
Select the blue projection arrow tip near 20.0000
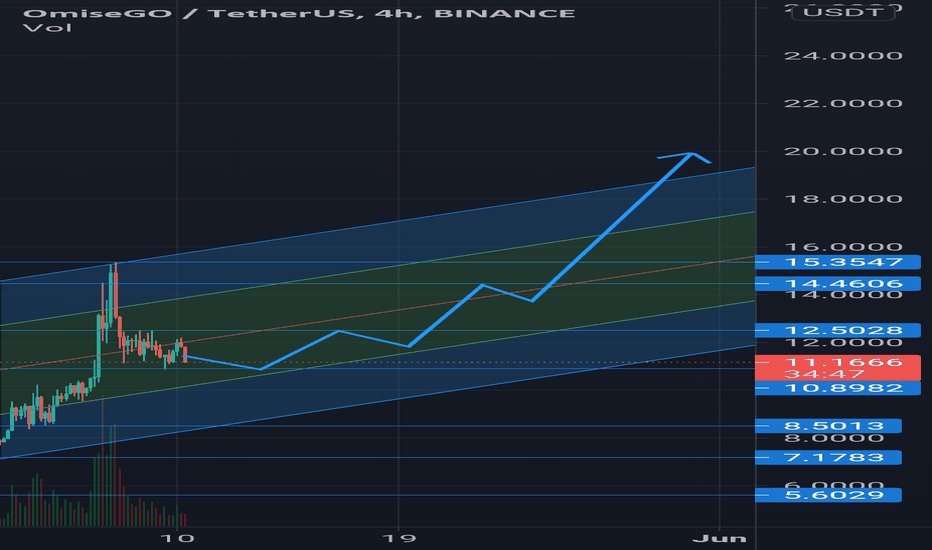(691, 155)
